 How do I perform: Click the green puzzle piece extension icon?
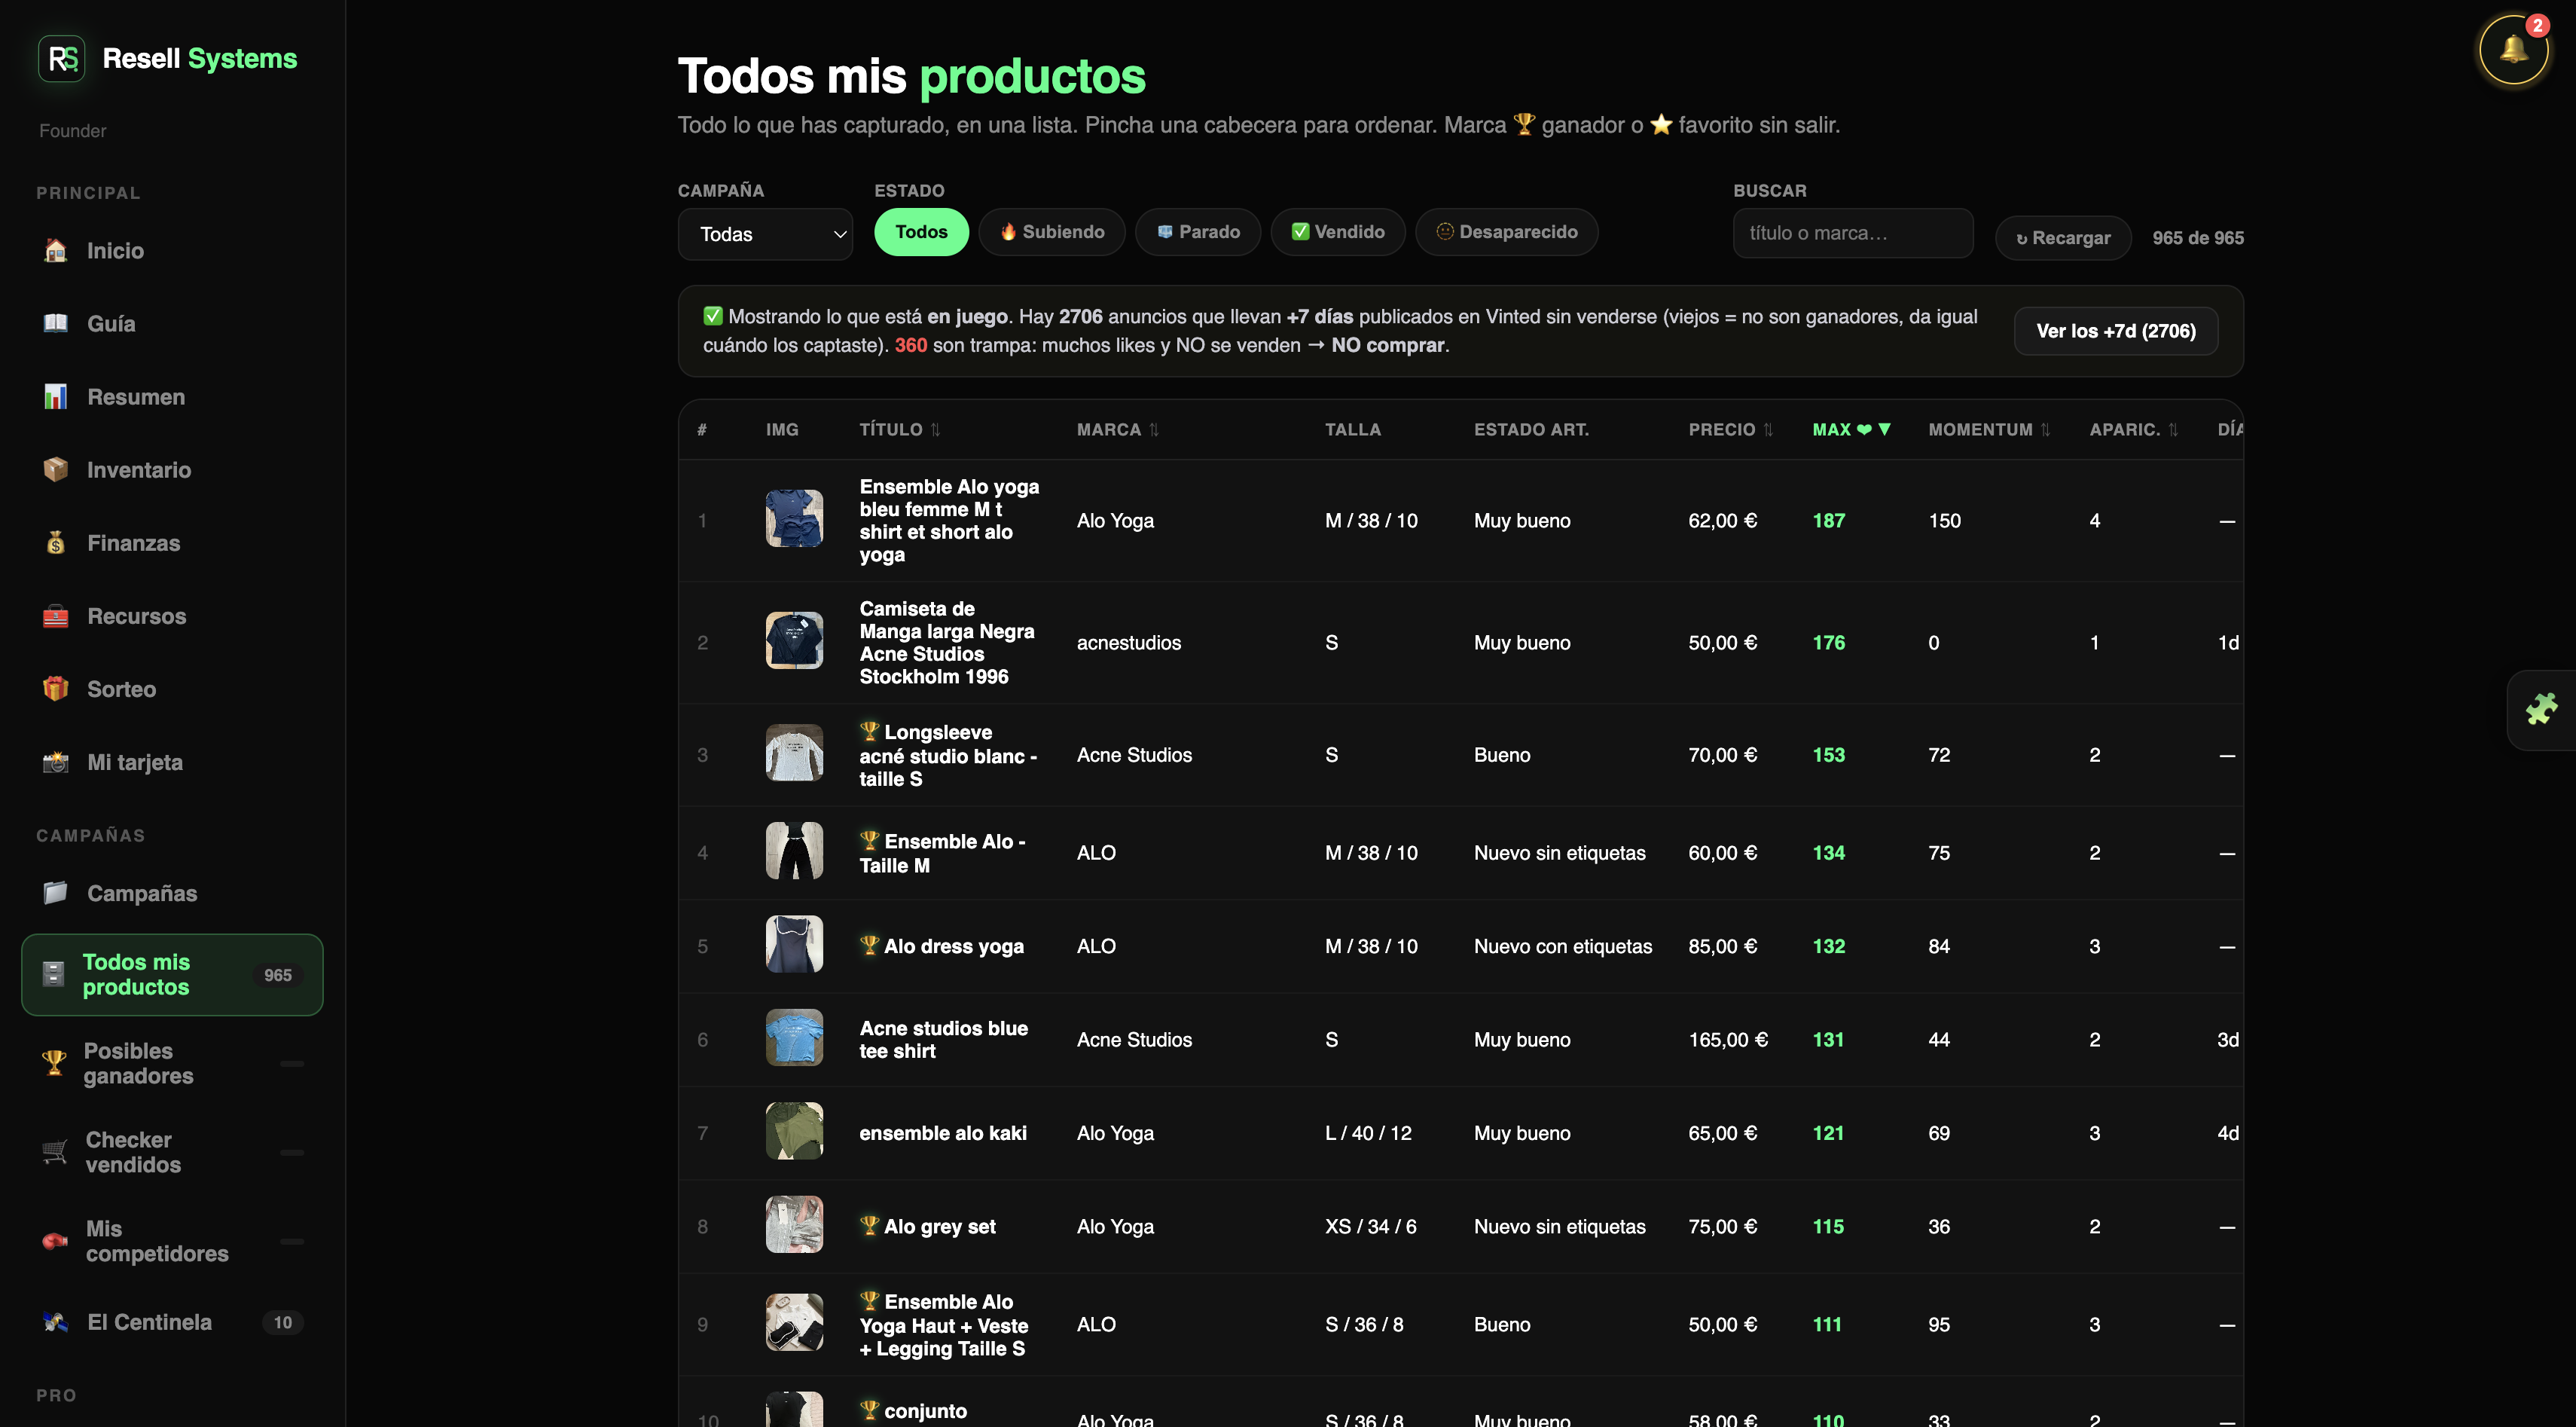pyautogui.click(x=2541, y=709)
